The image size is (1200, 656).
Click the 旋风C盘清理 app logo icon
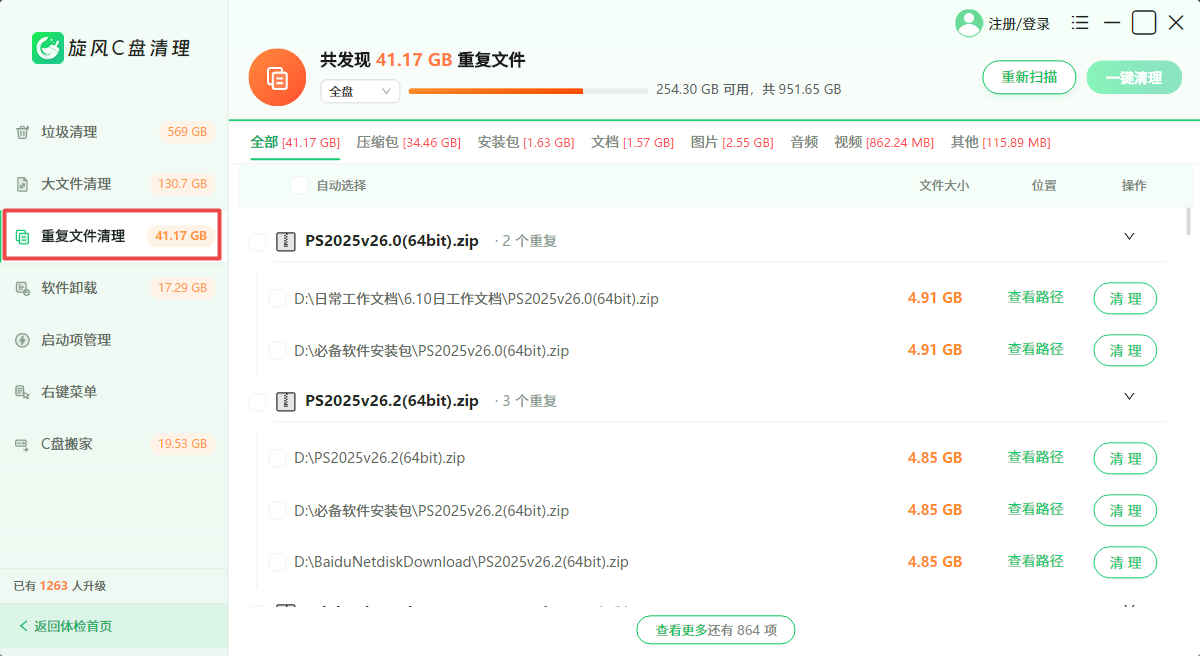click(x=48, y=48)
